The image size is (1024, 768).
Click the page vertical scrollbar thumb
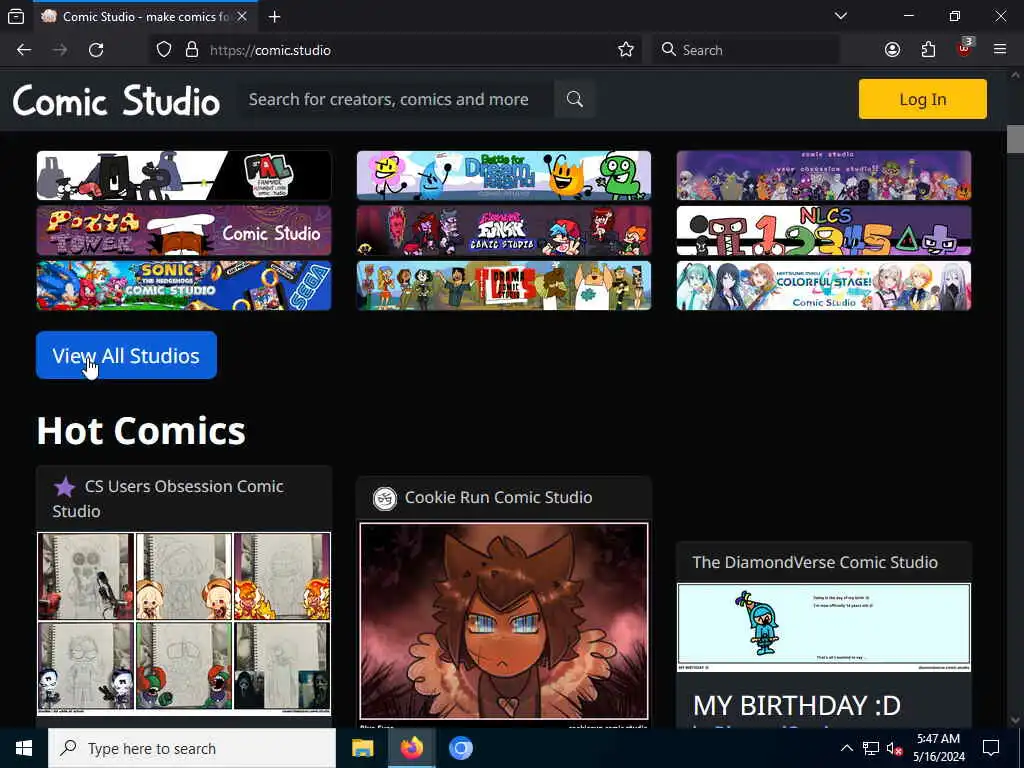coord(1015,139)
